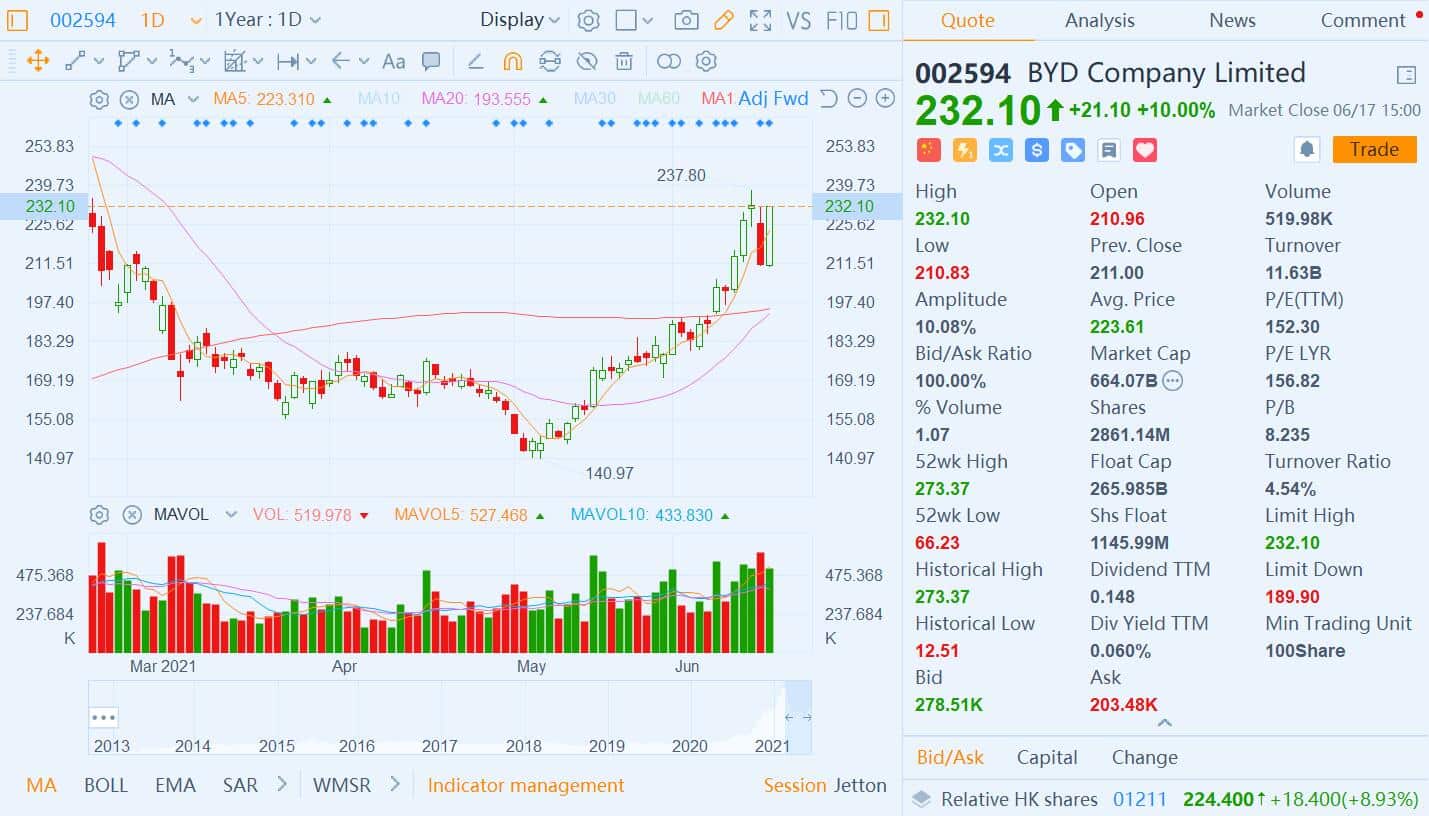Toggle the right quote panel
The width and height of the screenshot is (1429, 816).
click(x=879, y=20)
